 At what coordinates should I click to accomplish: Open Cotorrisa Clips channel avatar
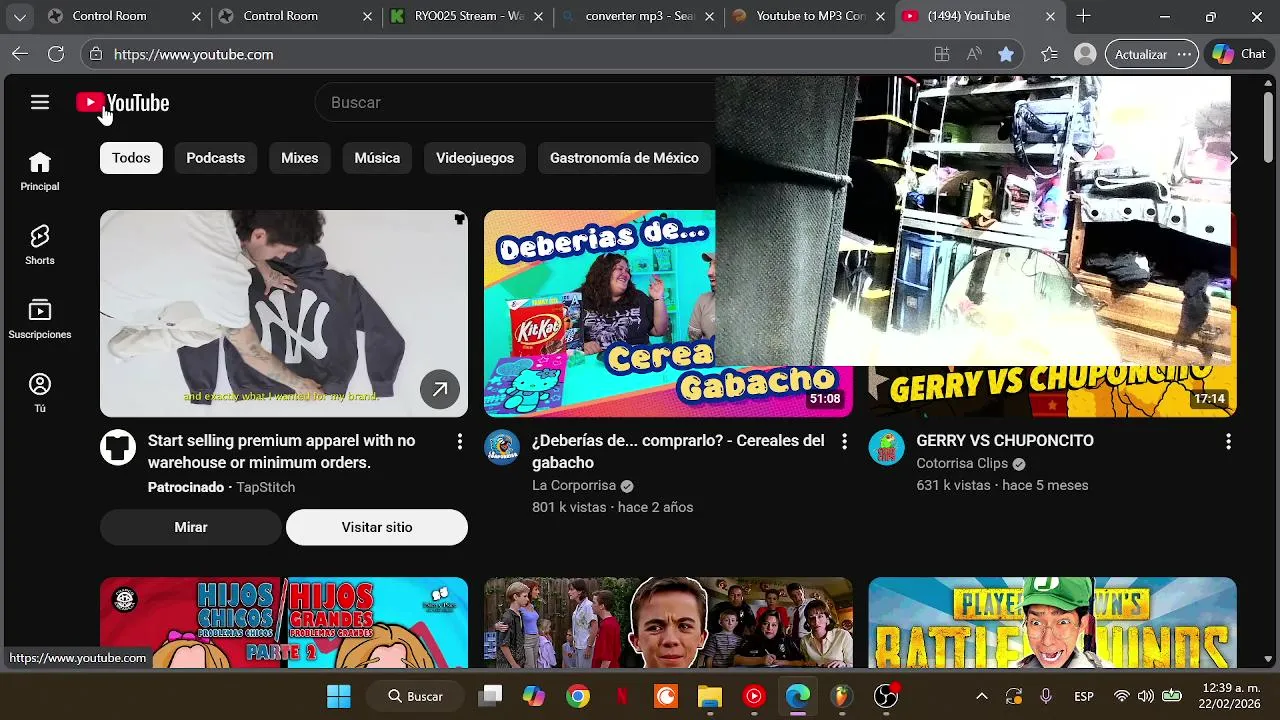tap(886, 447)
